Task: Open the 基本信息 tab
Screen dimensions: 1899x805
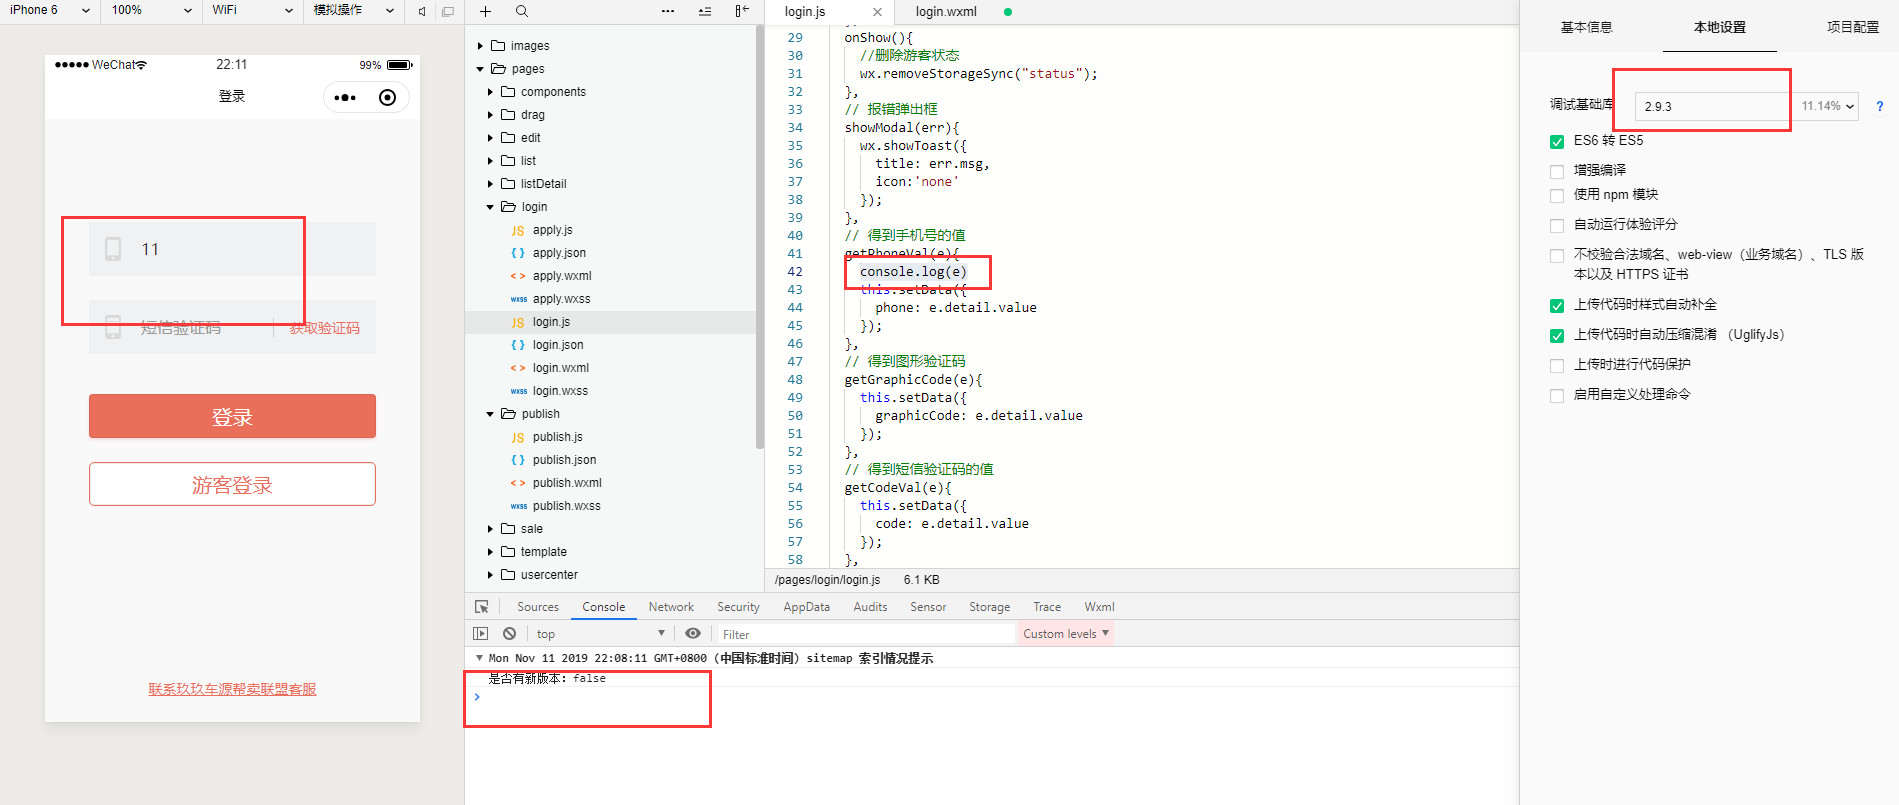Action: 1586,27
